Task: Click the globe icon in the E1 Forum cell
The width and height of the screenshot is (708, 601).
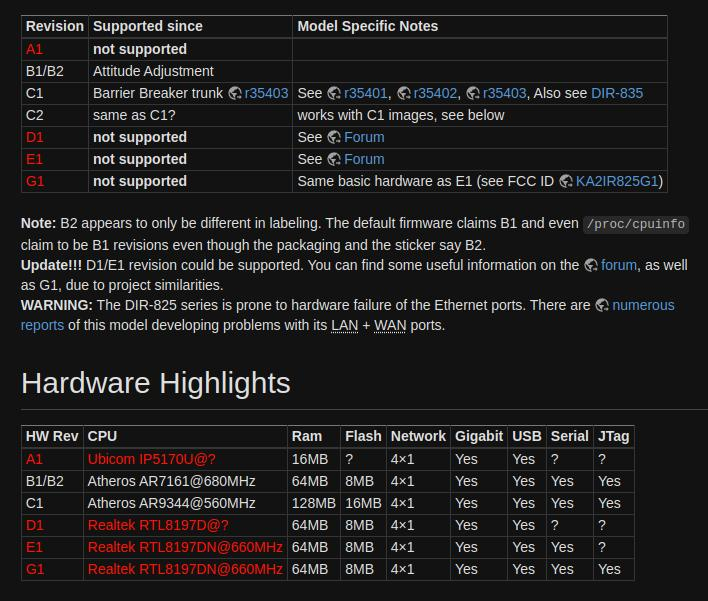Action: 334,159
